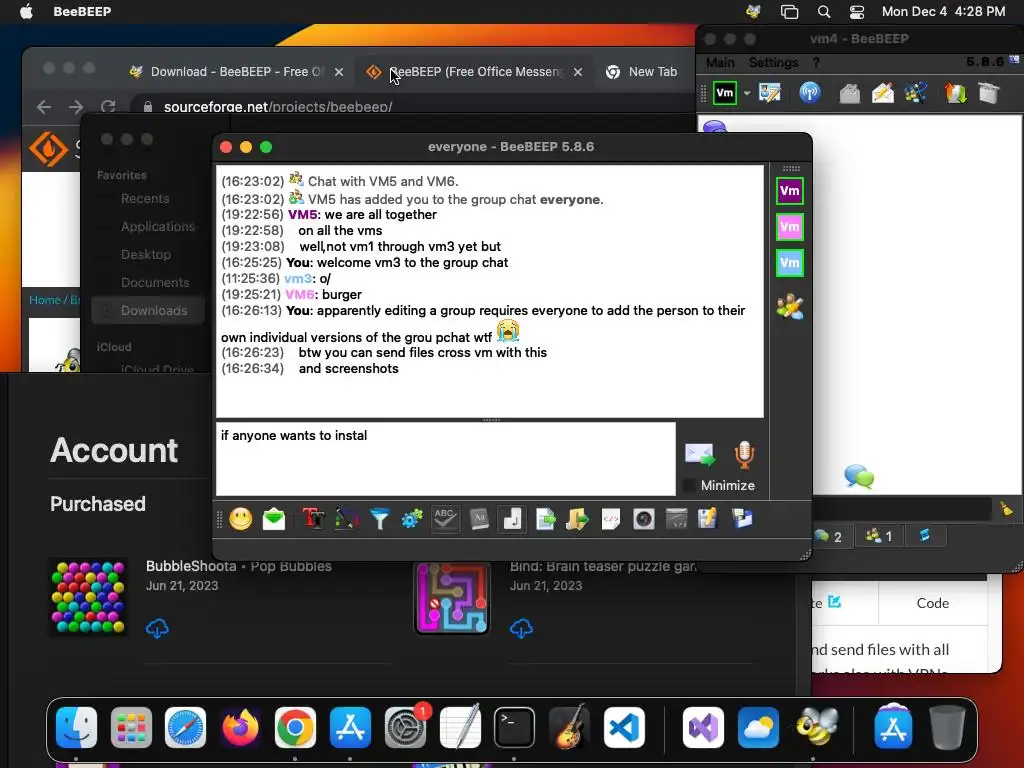Open the font color pencil icon
1024x768 pixels.
(x=347, y=519)
